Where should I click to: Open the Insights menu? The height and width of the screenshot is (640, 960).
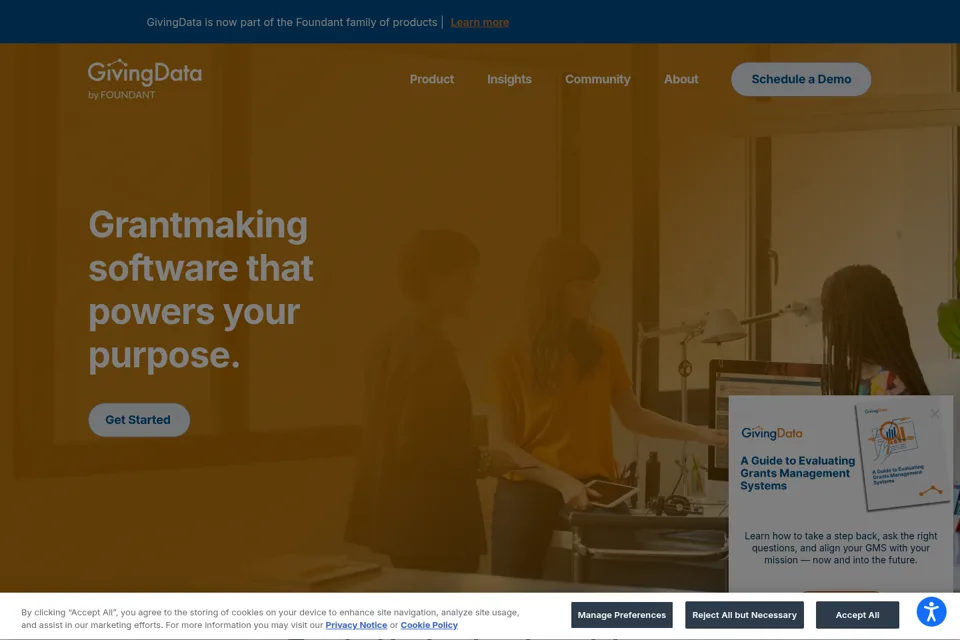[x=509, y=79]
